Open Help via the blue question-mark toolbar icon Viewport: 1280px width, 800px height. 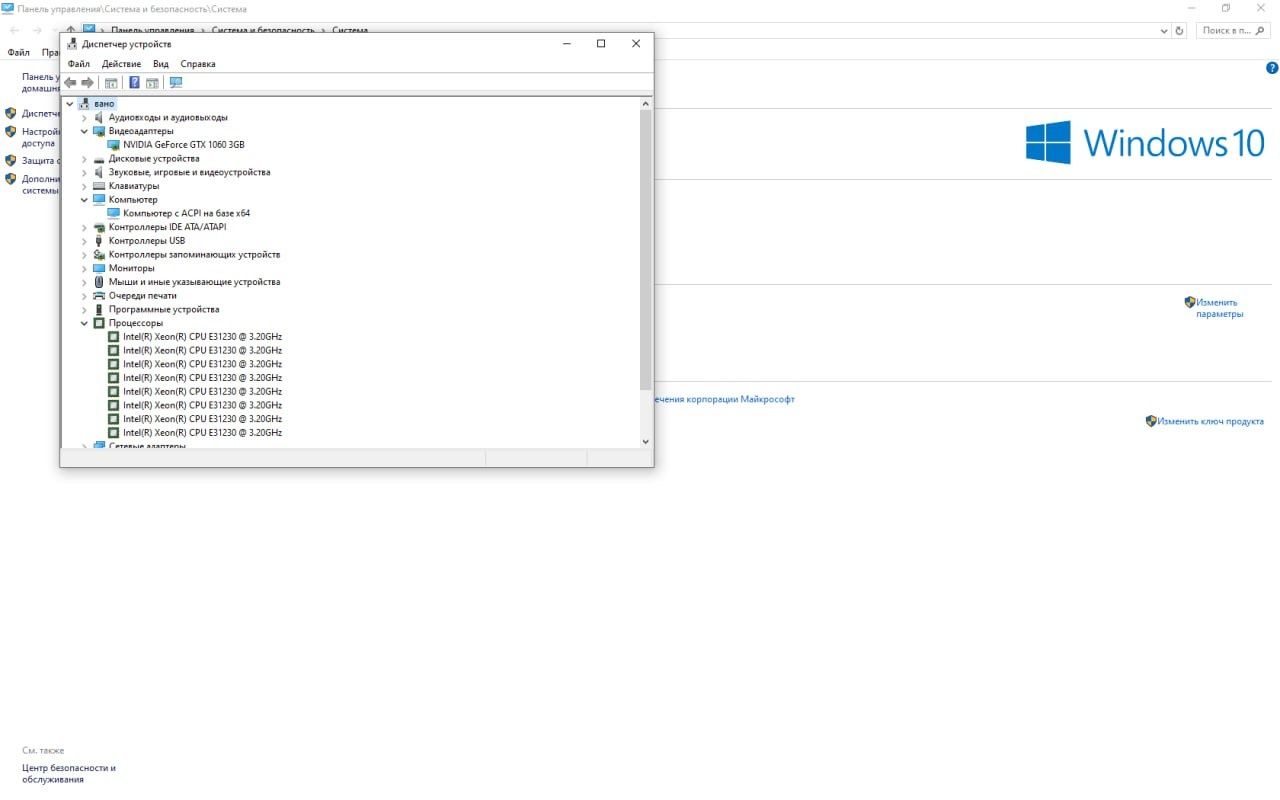(x=134, y=83)
